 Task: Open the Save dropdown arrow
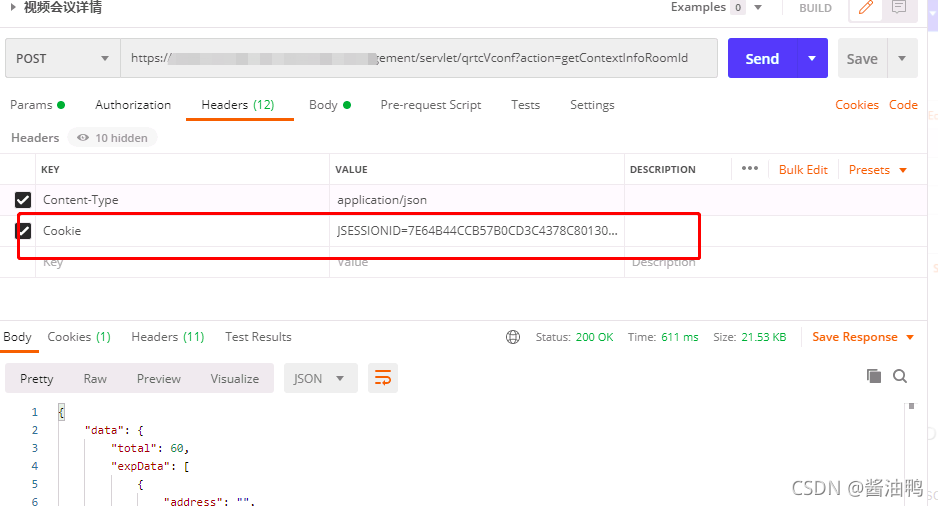click(902, 58)
